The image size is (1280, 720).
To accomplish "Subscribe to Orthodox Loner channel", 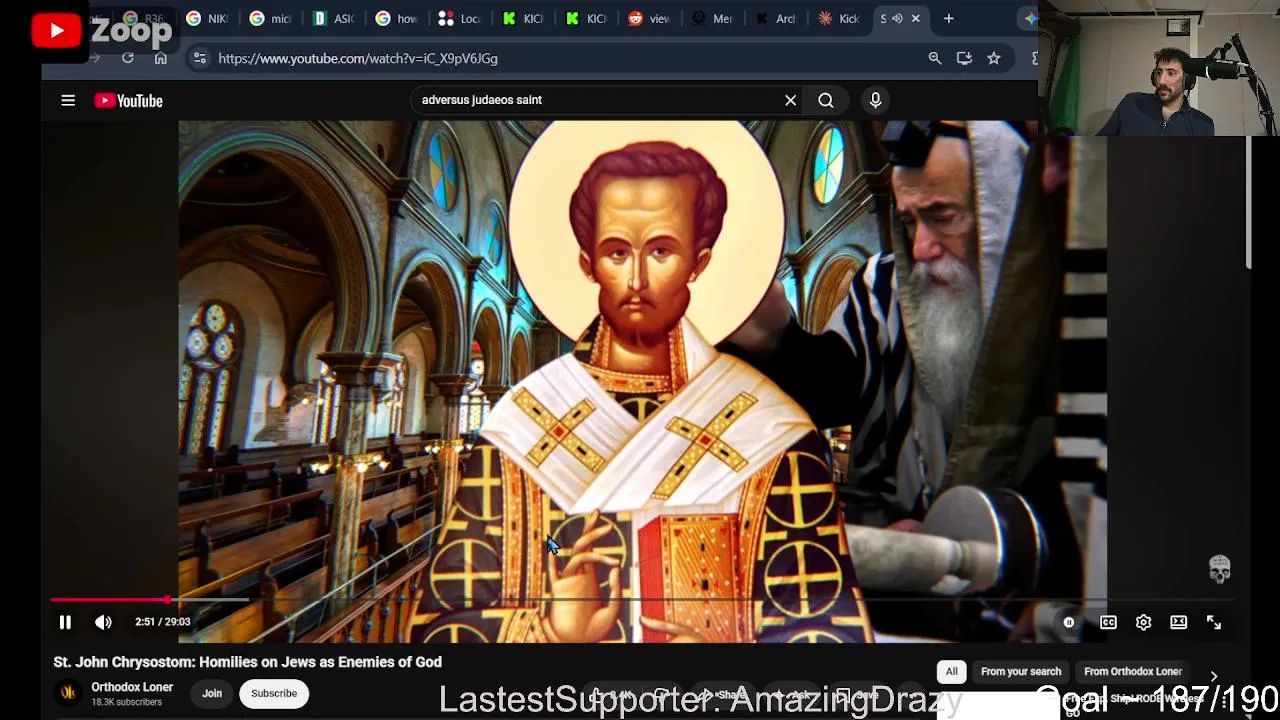I will [274, 693].
